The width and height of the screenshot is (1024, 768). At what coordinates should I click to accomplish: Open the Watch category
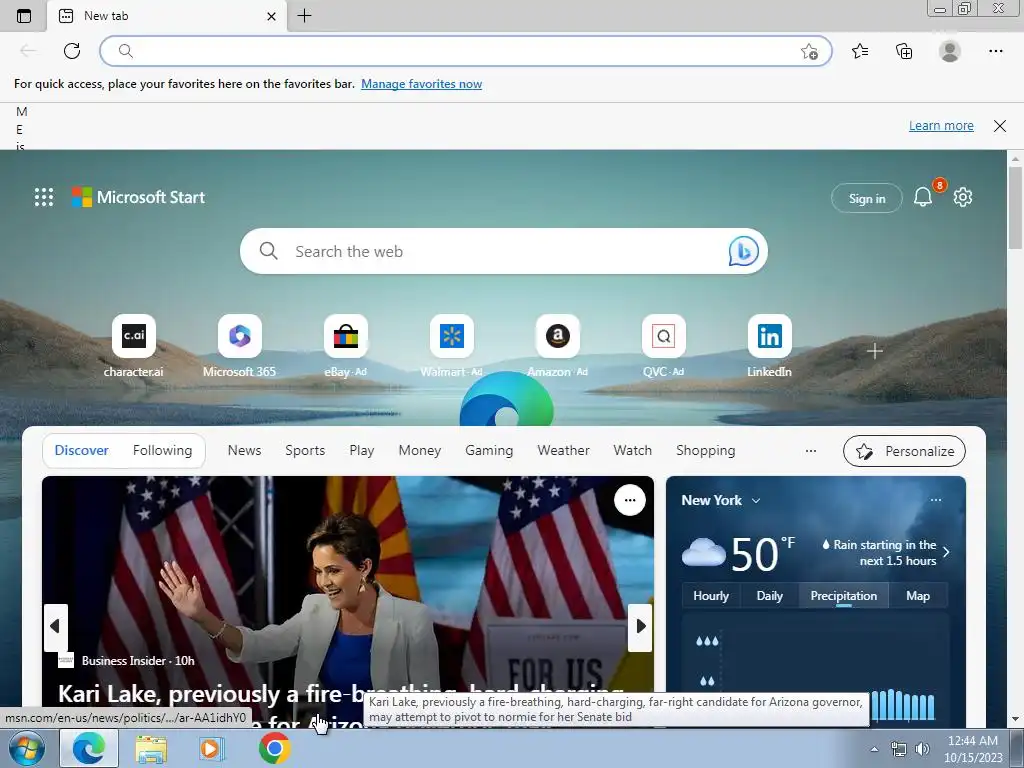pyautogui.click(x=633, y=451)
